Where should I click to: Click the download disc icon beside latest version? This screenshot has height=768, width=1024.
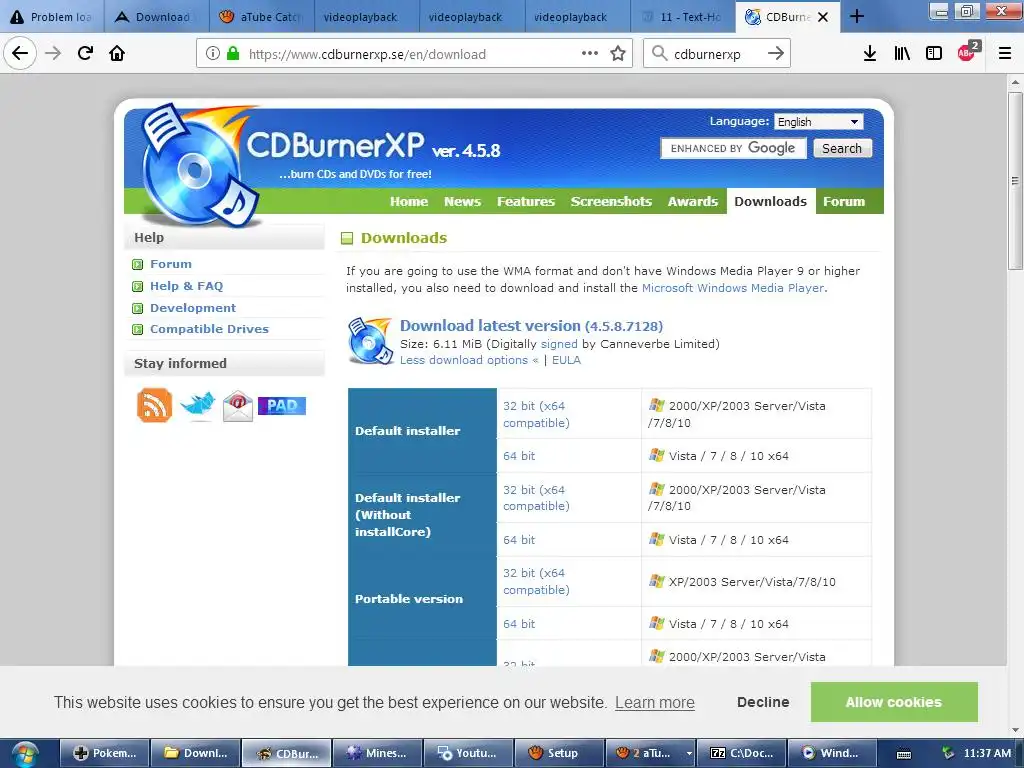click(370, 340)
